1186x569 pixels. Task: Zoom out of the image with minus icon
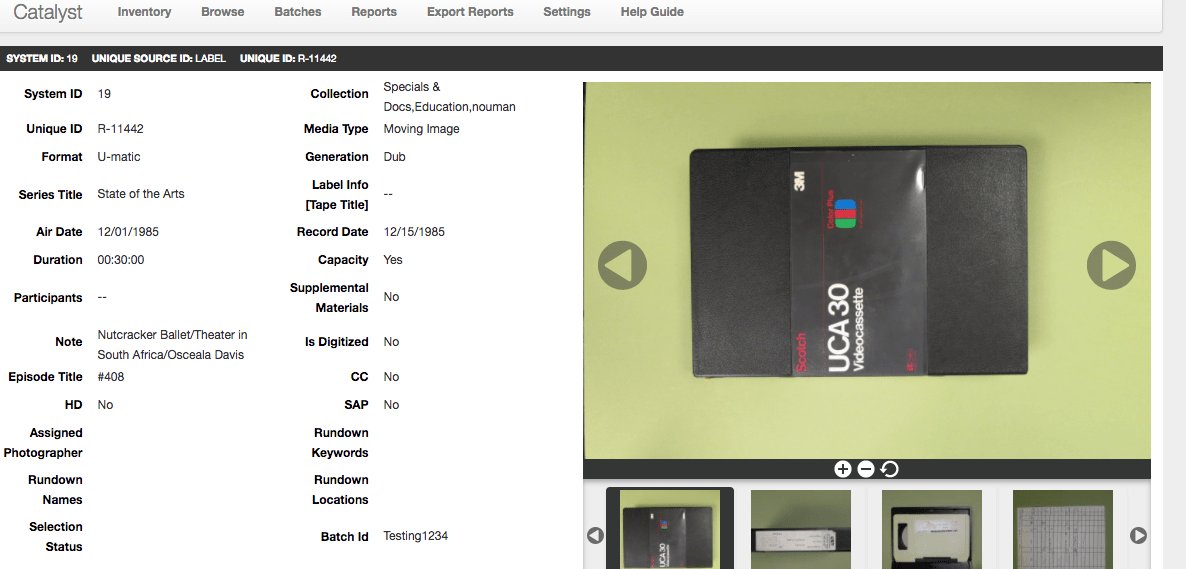point(866,469)
